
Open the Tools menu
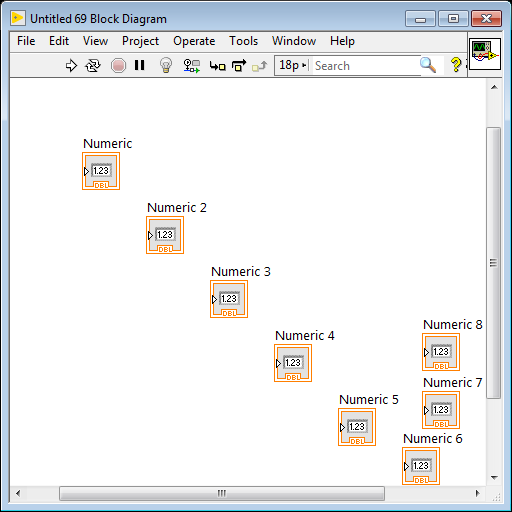pyautogui.click(x=244, y=41)
